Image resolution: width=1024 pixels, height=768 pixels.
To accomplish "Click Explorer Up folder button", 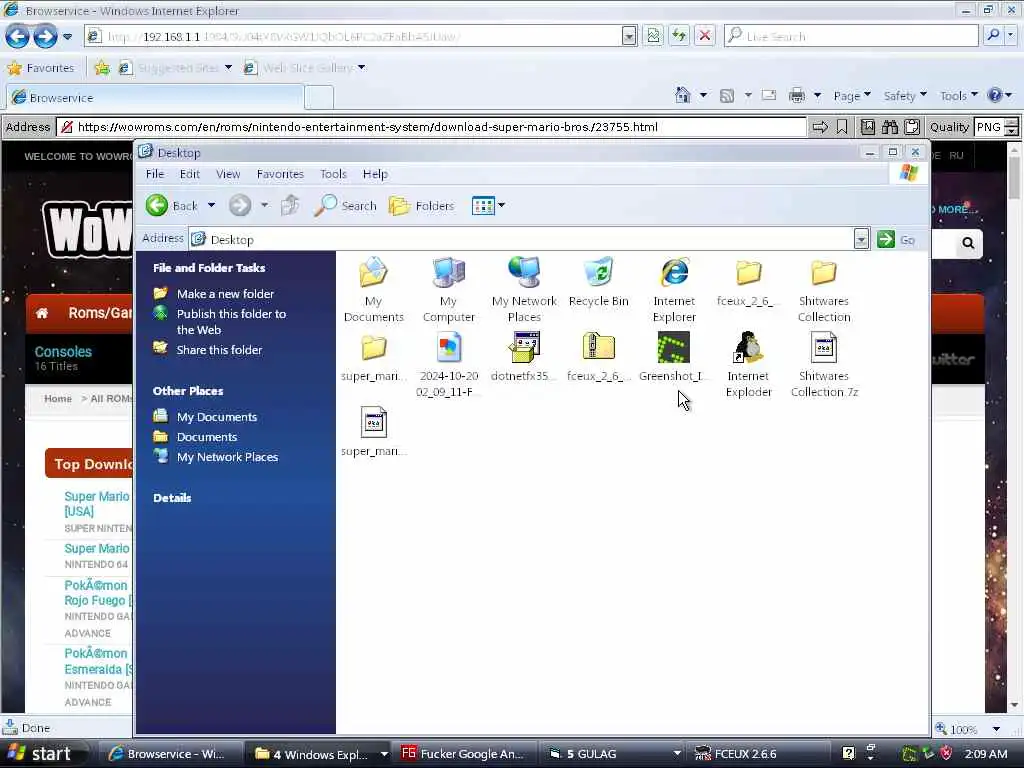I will pyautogui.click(x=290, y=206).
